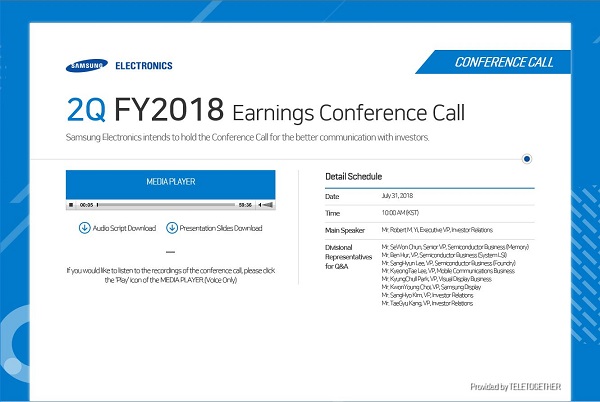Click the 2Q FY2018 Earnings Conference Call title
Screen dimensions: 600x402
(265, 108)
